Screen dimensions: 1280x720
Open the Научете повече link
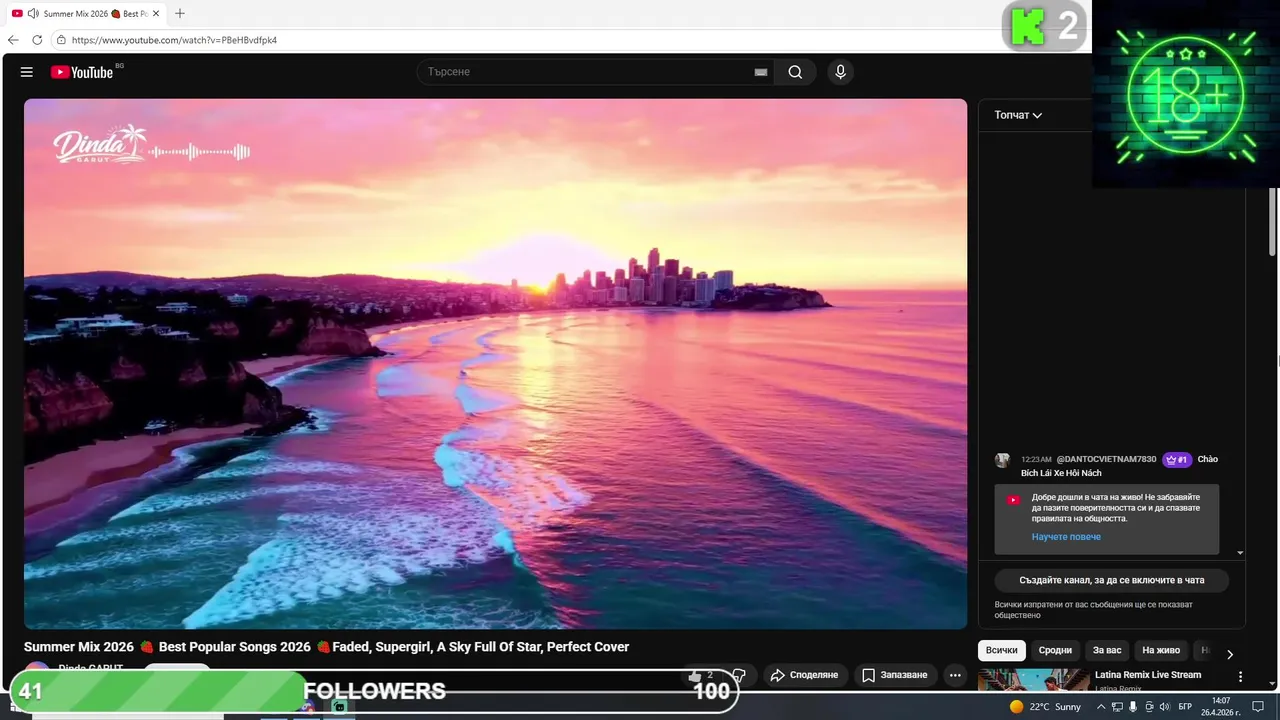[x=1066, y=537]
